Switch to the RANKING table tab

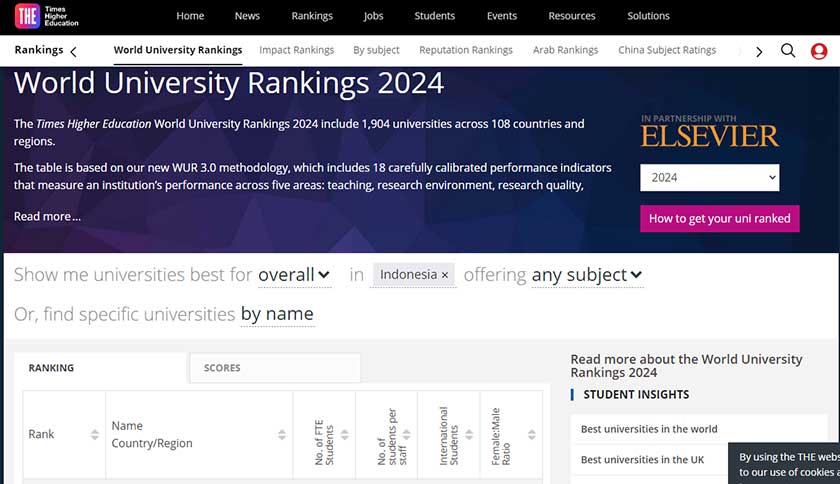coord(101,368)
